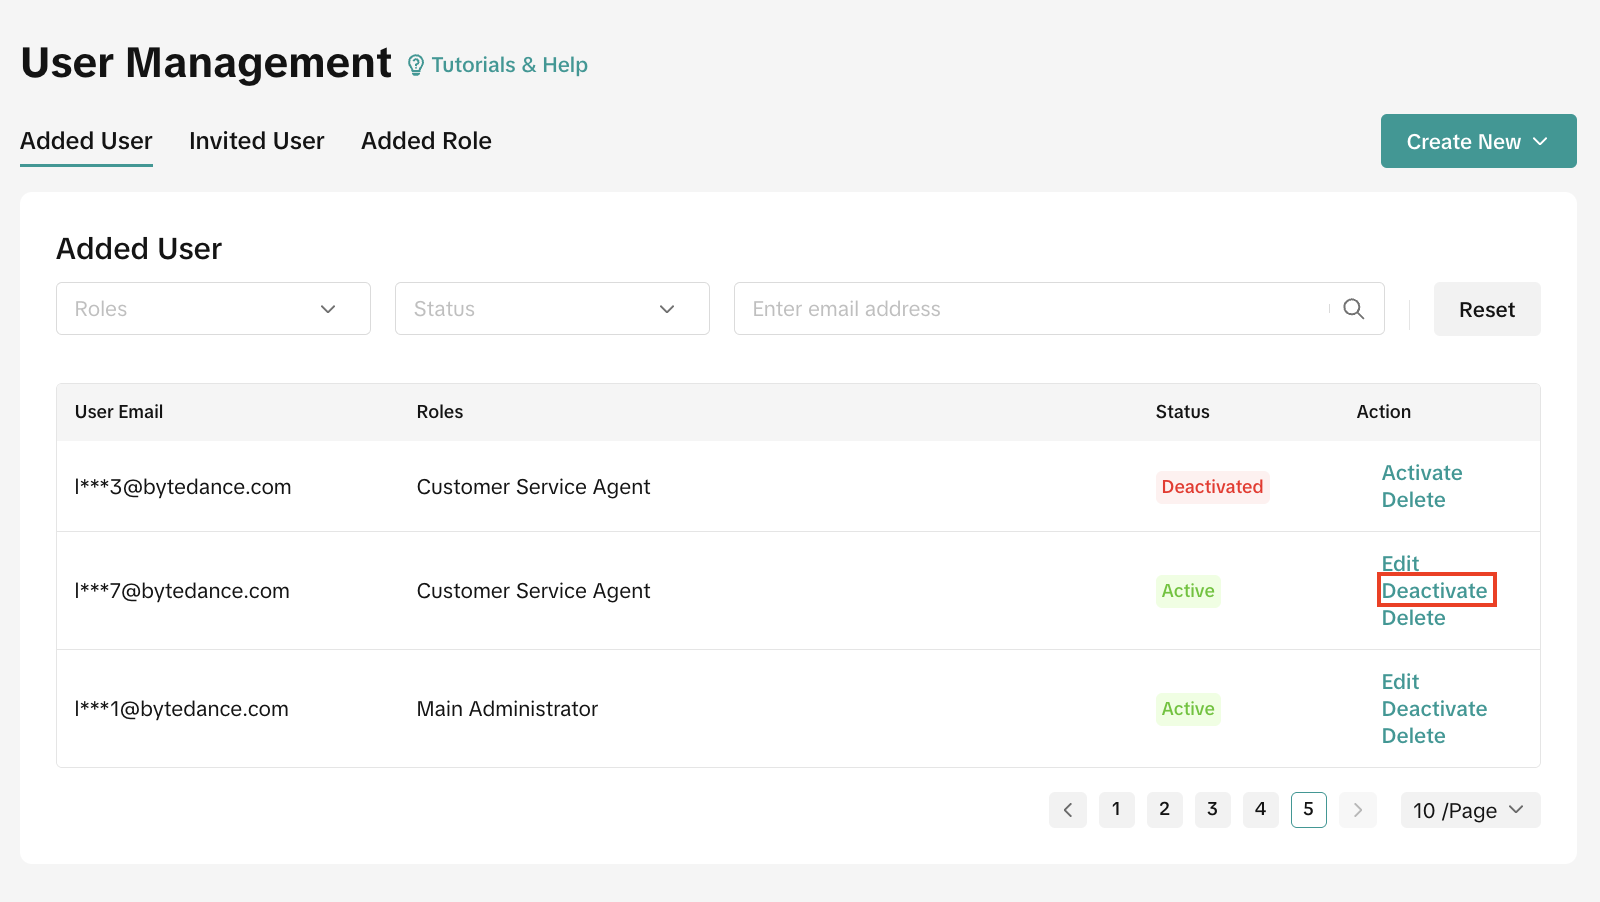The width and height of the screenshot is (1600, 902).
Task: Edit the l***7@bytedance.com user
Action: [x=1400, y=563]
